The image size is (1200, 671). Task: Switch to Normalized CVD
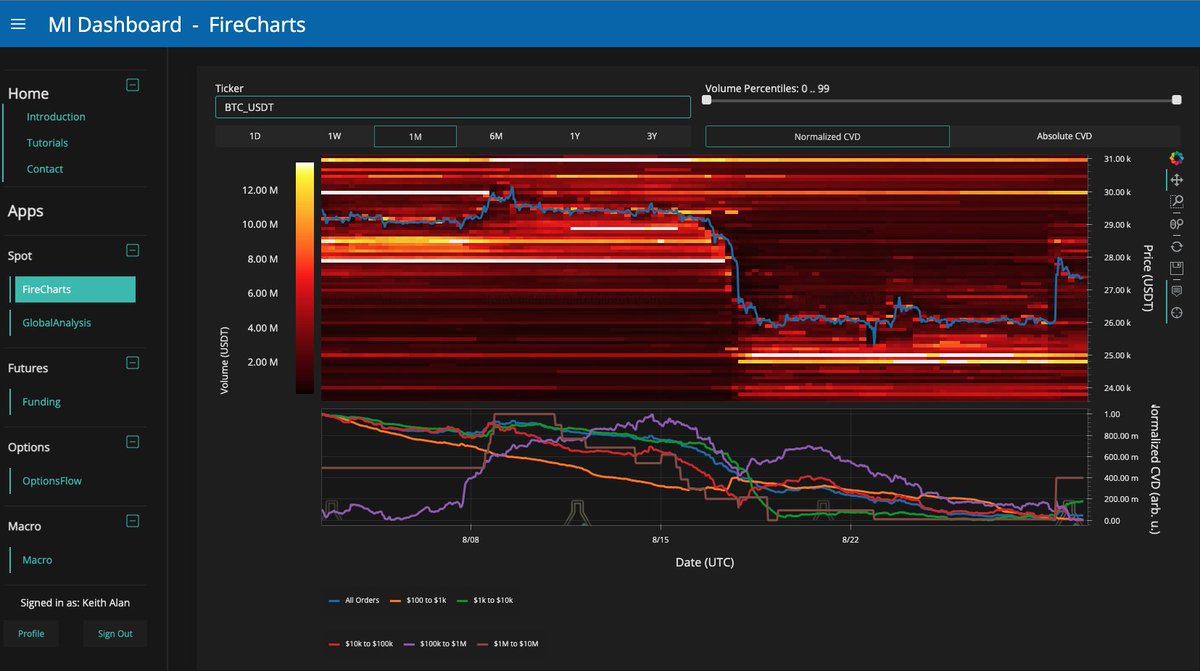coord(827,136)
